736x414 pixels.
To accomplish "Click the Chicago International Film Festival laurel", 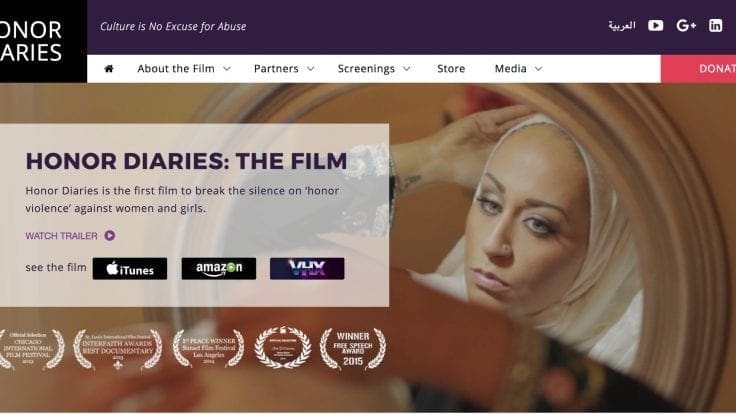I will [x=31, y=349].
